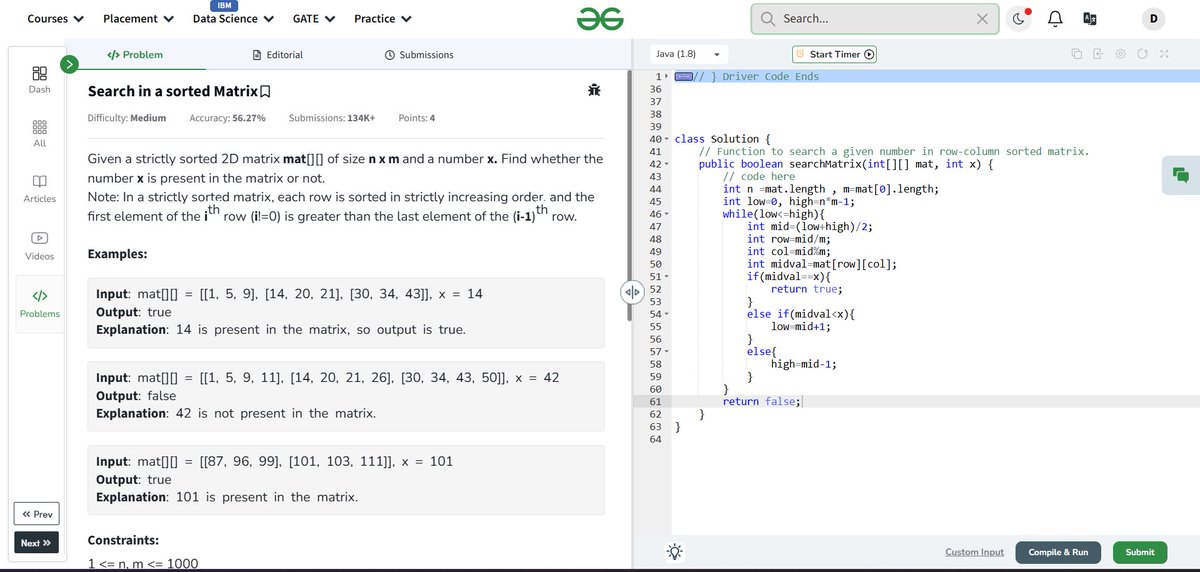Open the All sidebar item
Screen dimensions: 1200x572
click(39, 135)
